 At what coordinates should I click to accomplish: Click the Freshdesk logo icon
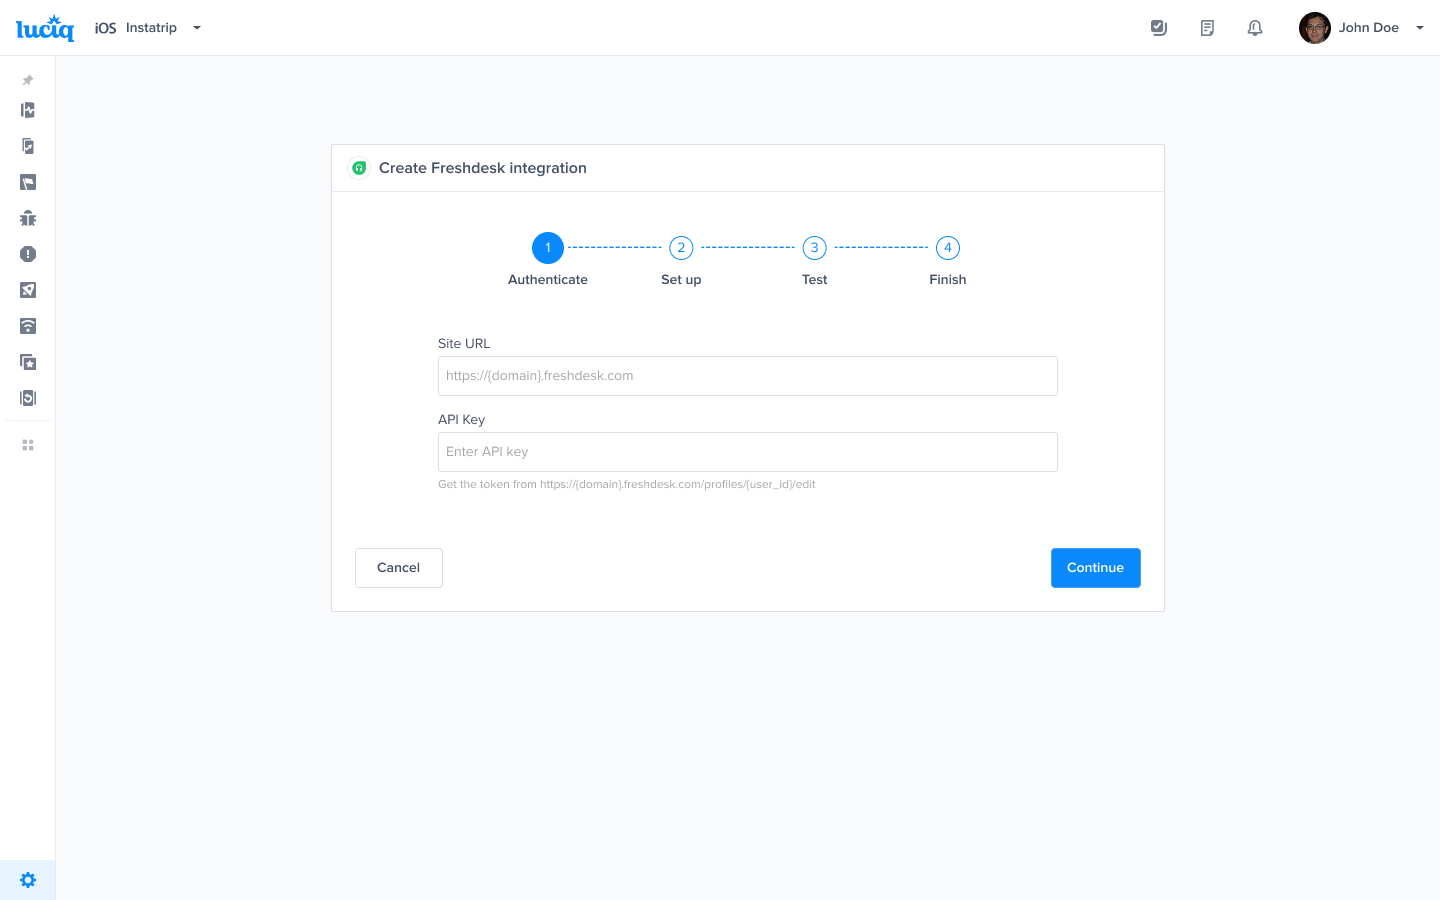point(359,168)
